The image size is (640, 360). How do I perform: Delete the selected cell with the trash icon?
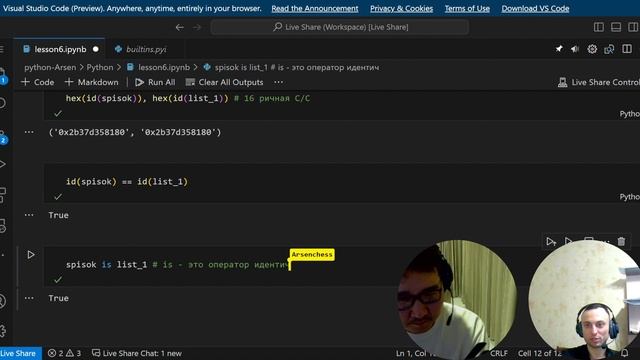coord(621,242)
